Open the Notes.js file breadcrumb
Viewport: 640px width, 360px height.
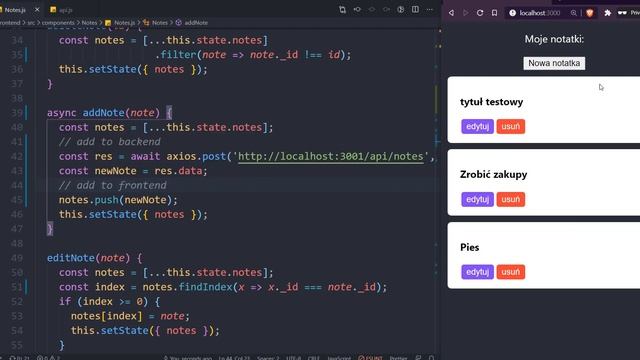click(120, 23)
